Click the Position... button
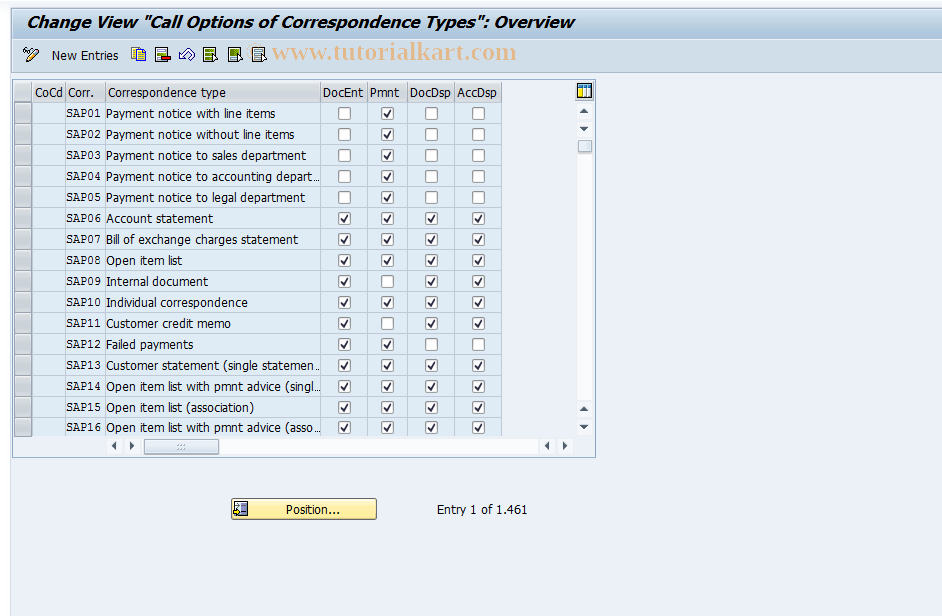 coord(303,509)
